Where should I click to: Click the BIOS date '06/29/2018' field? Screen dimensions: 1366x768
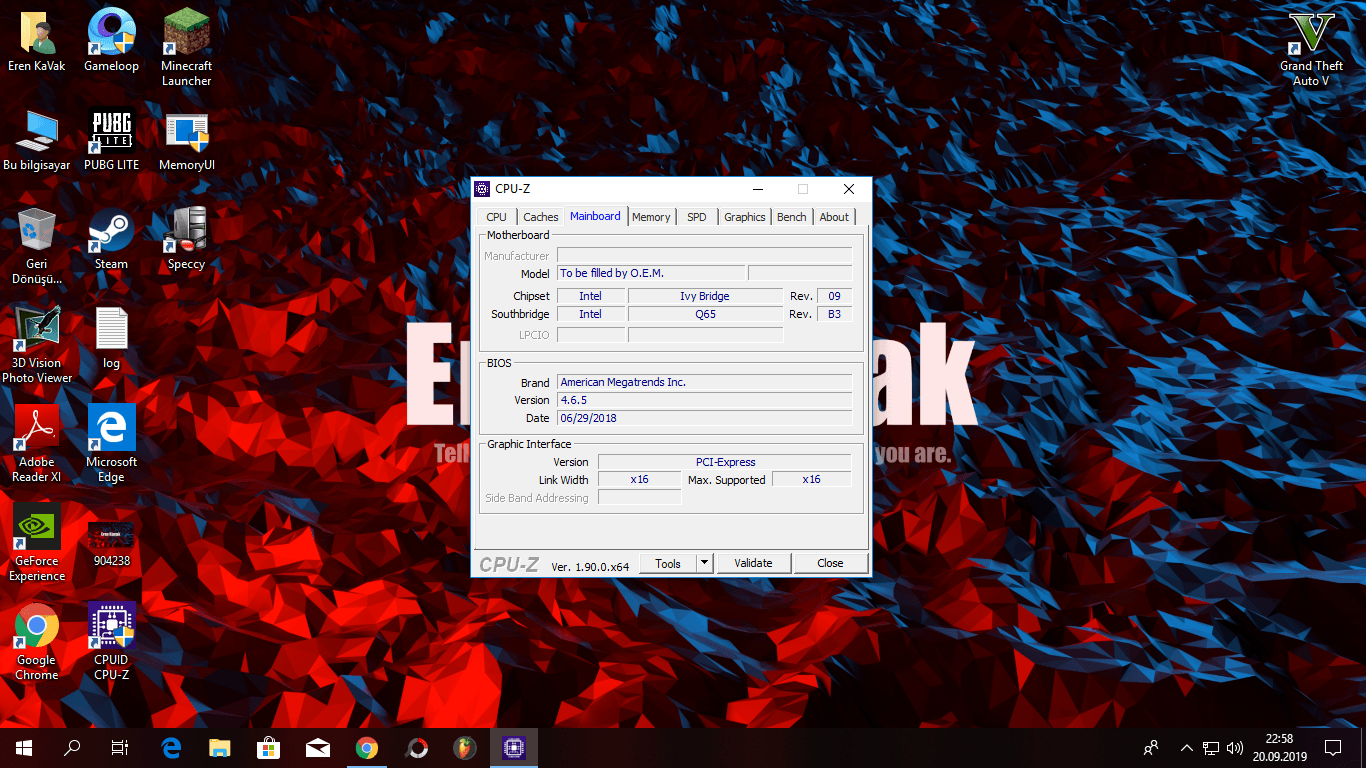click(x=705, y=418)
